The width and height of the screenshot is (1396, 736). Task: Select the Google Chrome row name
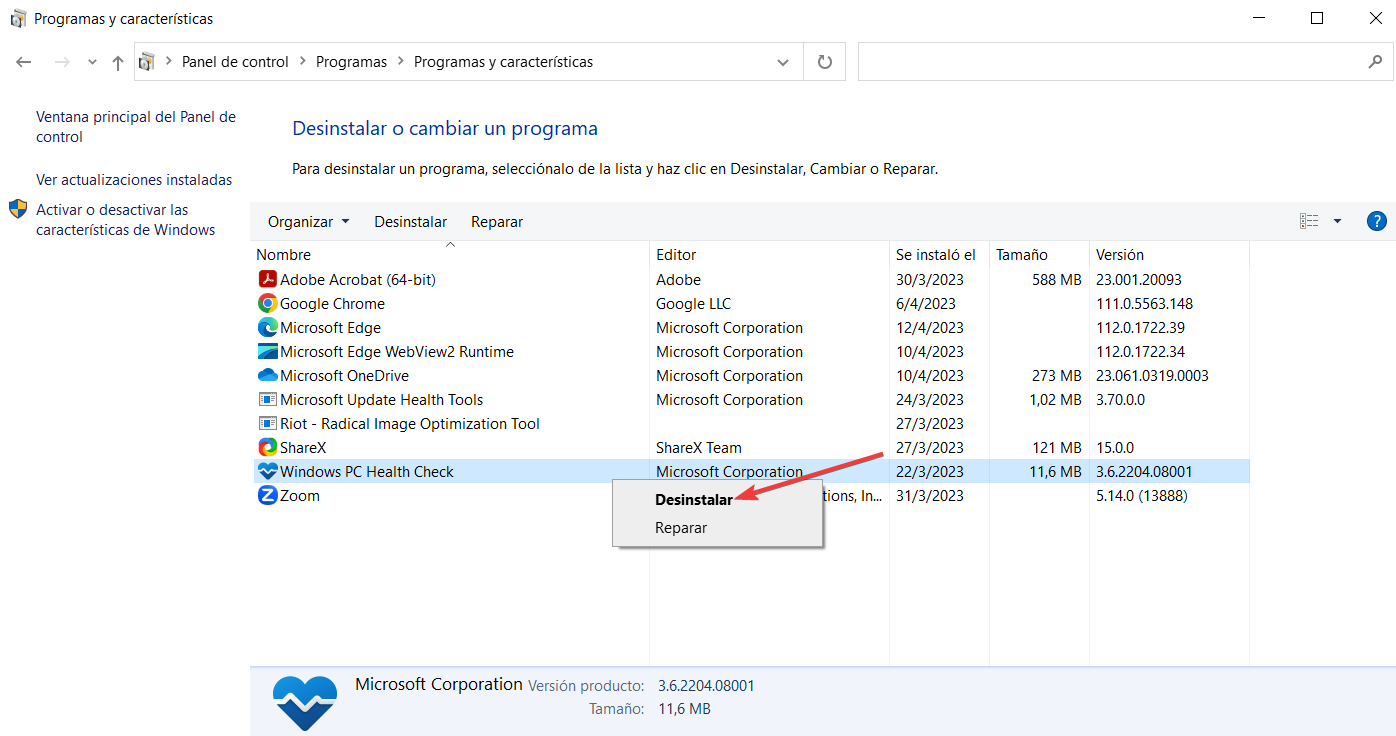point(332,304)
